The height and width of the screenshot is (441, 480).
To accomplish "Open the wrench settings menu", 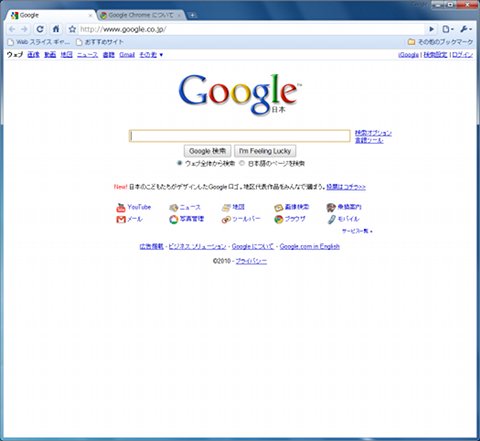I will pos(465,29).
